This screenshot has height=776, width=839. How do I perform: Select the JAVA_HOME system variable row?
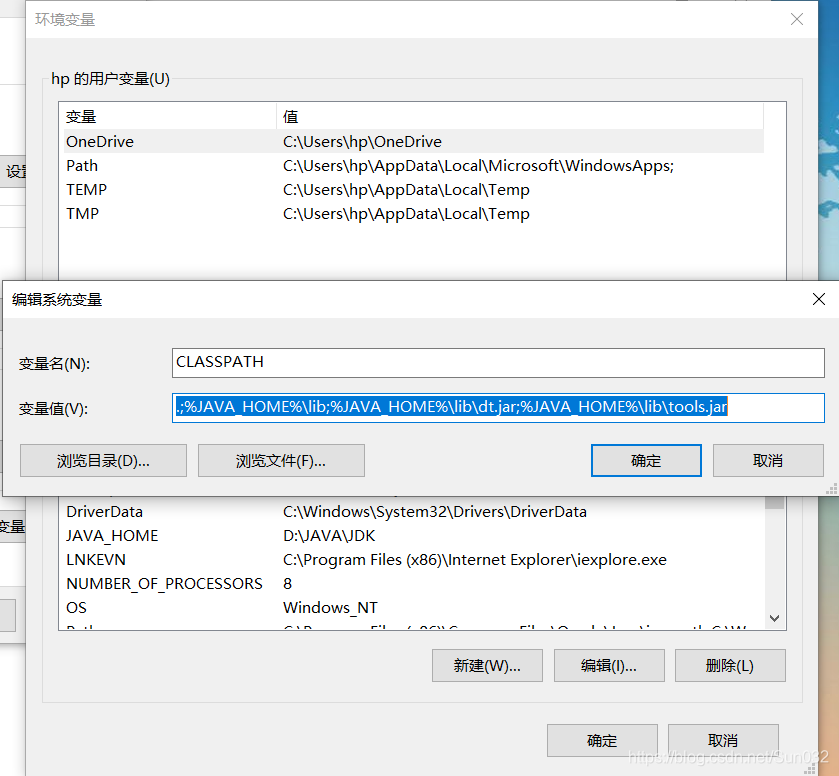coord(414,536)
